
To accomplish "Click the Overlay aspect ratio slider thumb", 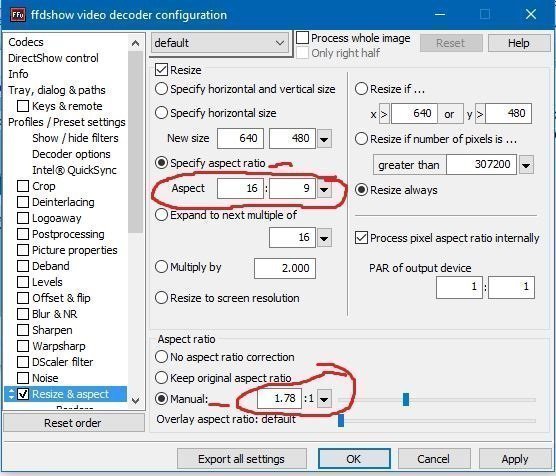I will 341,420.
